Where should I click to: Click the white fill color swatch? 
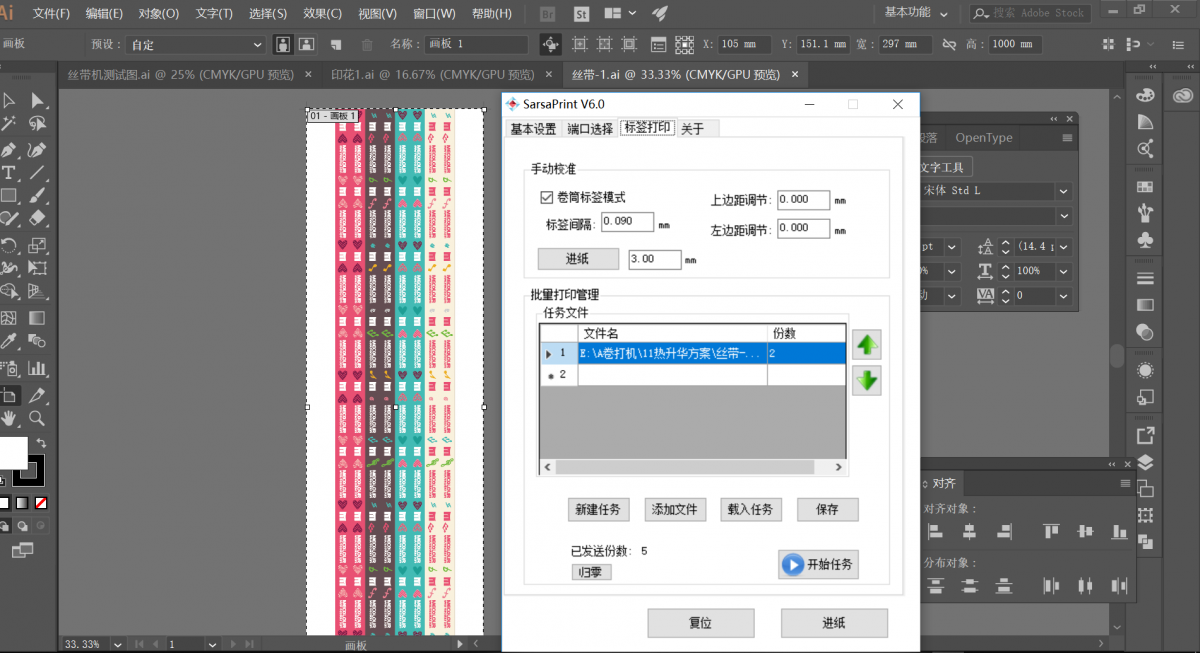coord(12,453)
